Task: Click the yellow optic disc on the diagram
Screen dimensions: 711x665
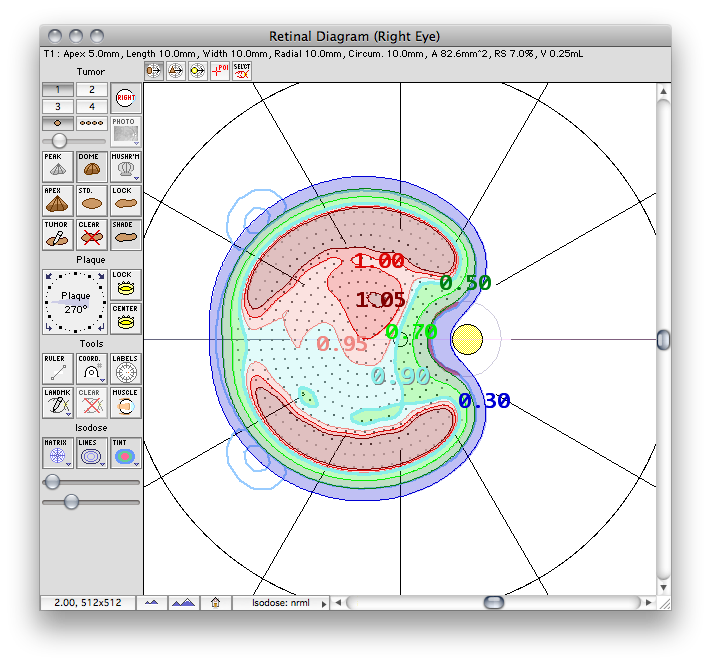Action: pos(467,339)
